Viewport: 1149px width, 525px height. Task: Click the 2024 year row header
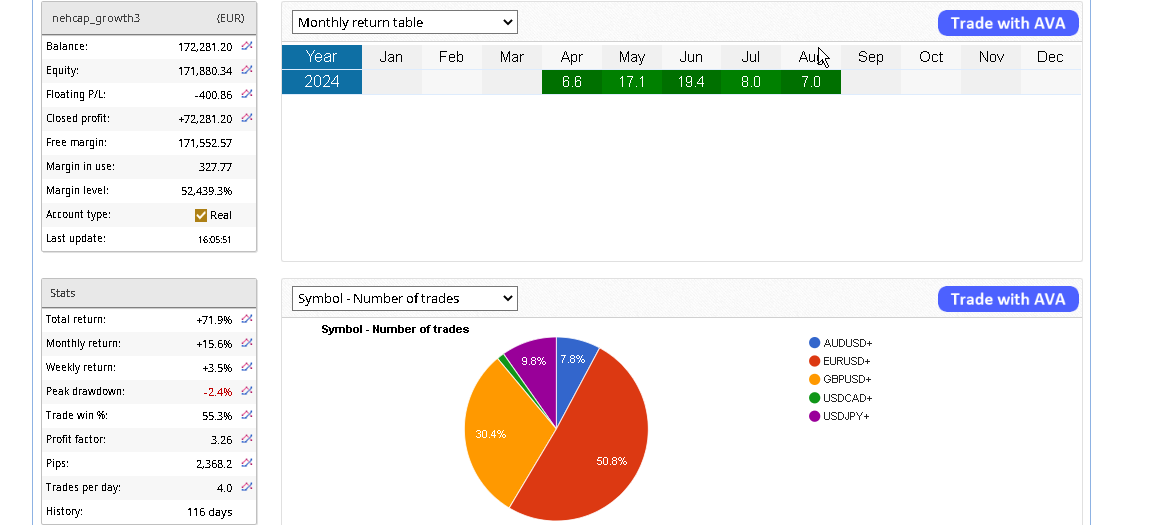pos(321,82)
